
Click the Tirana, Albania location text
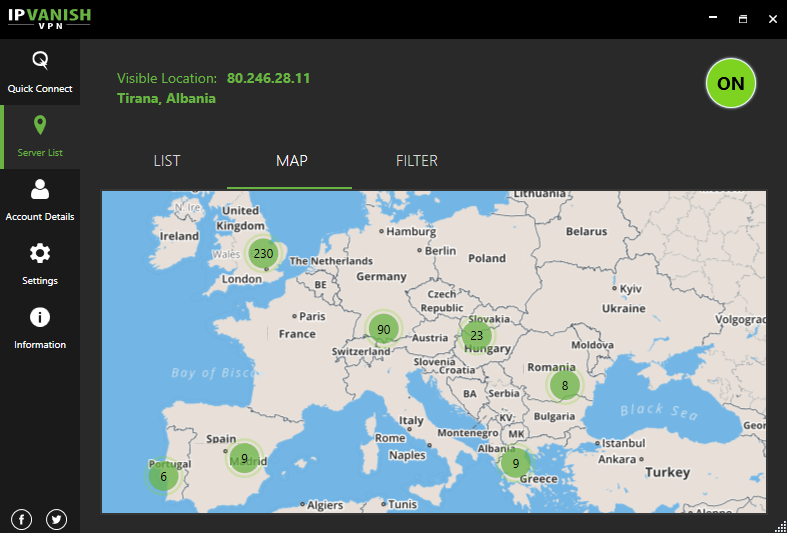pos(166,98)
